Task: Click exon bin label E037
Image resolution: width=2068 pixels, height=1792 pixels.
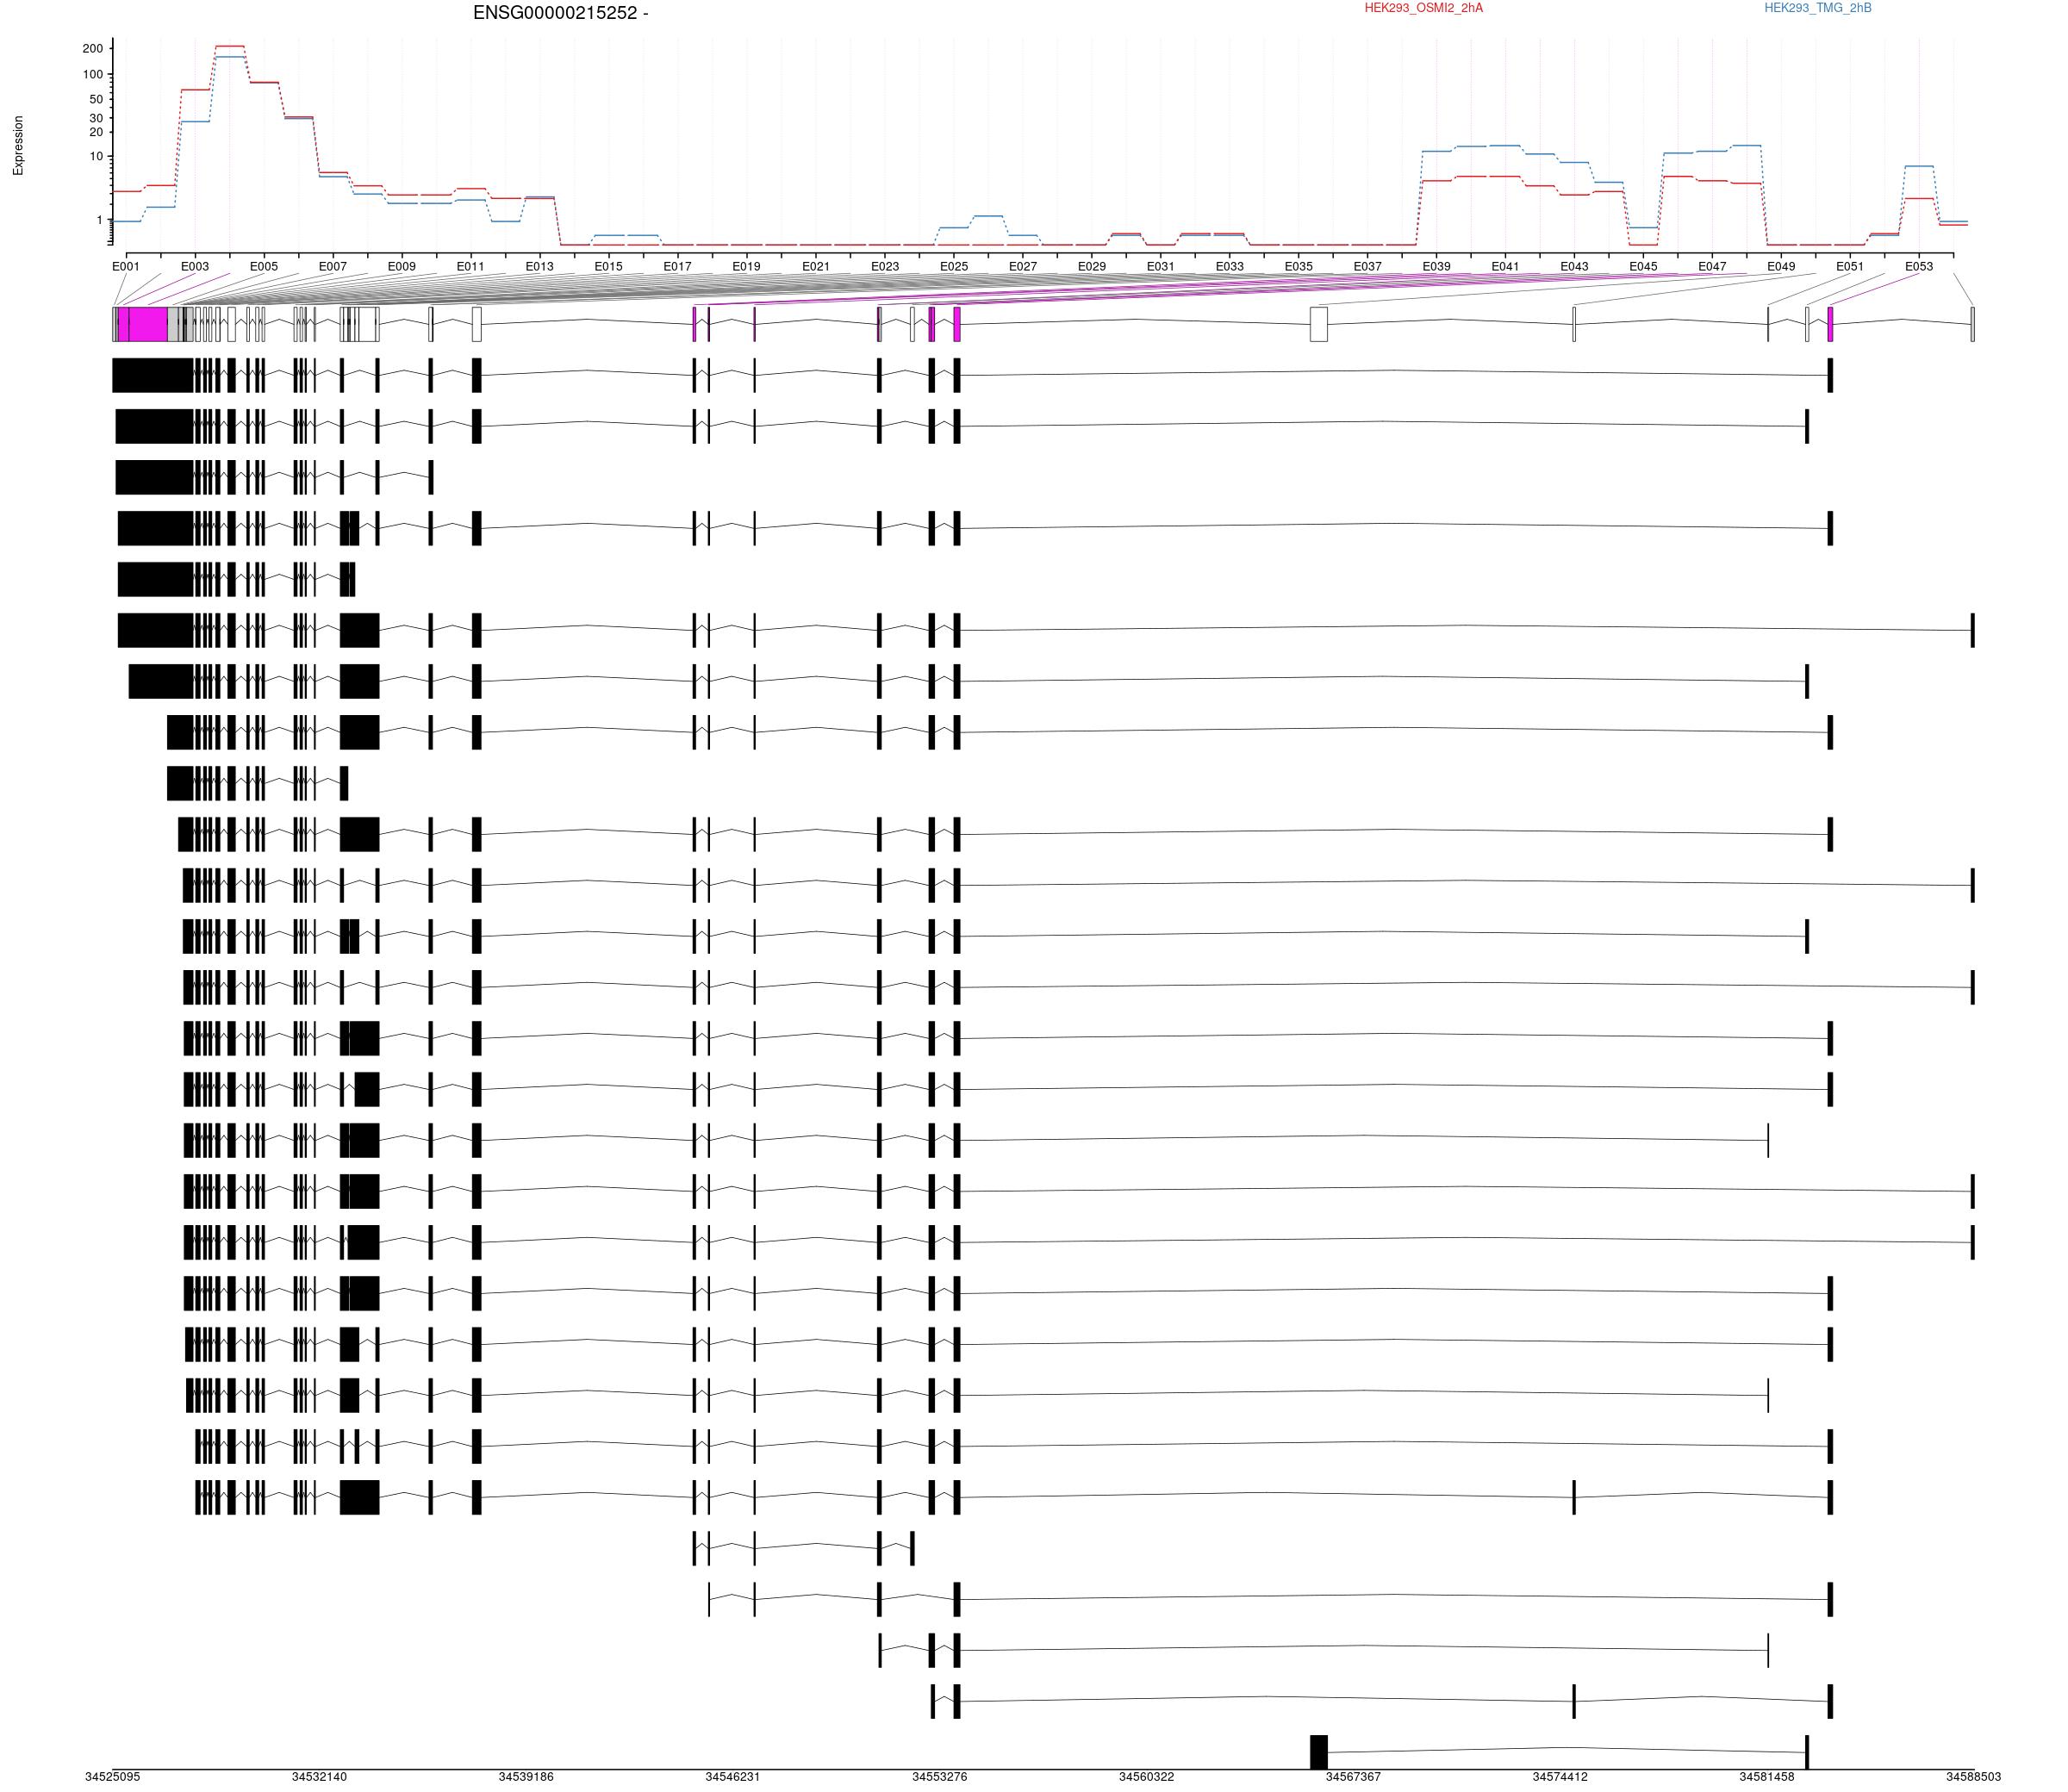Action: click(1368, 267)
